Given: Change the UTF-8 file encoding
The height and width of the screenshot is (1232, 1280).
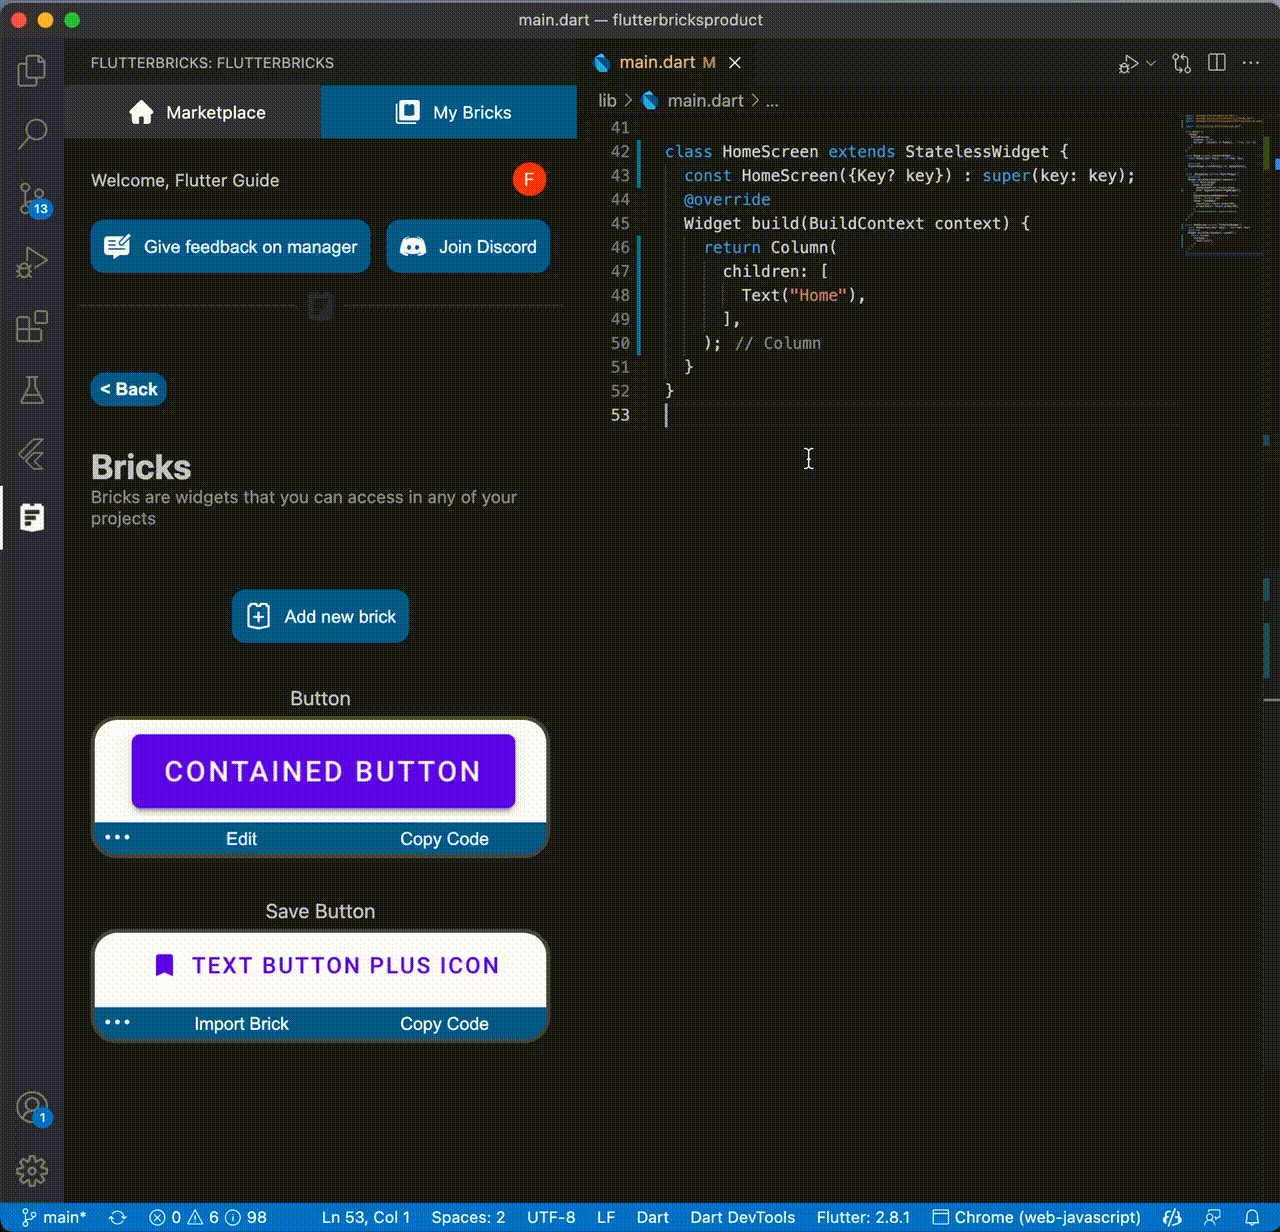Looking at the screenshot, I should (x=551, y=1217).
